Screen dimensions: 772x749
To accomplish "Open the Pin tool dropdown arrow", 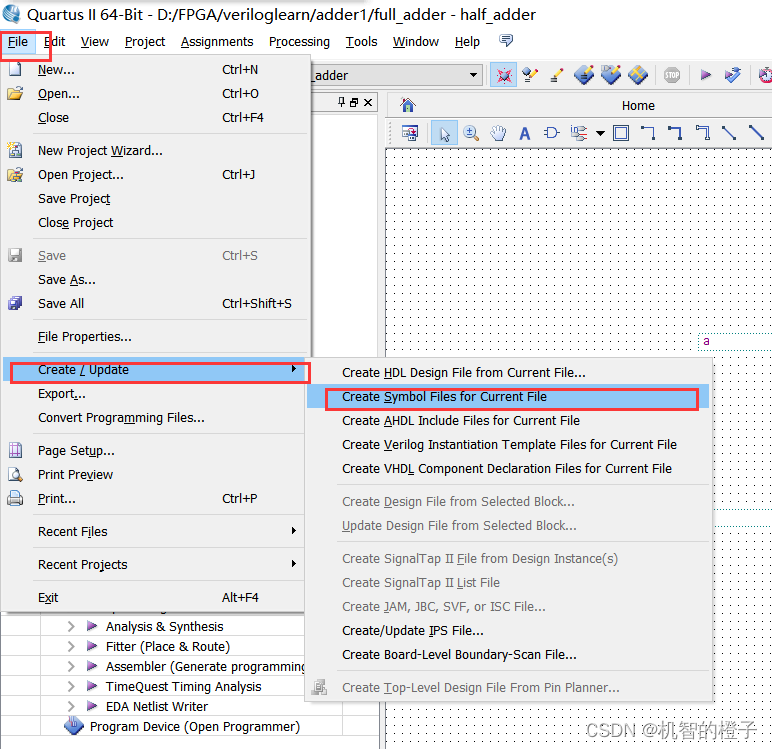I will click(600, 133).
